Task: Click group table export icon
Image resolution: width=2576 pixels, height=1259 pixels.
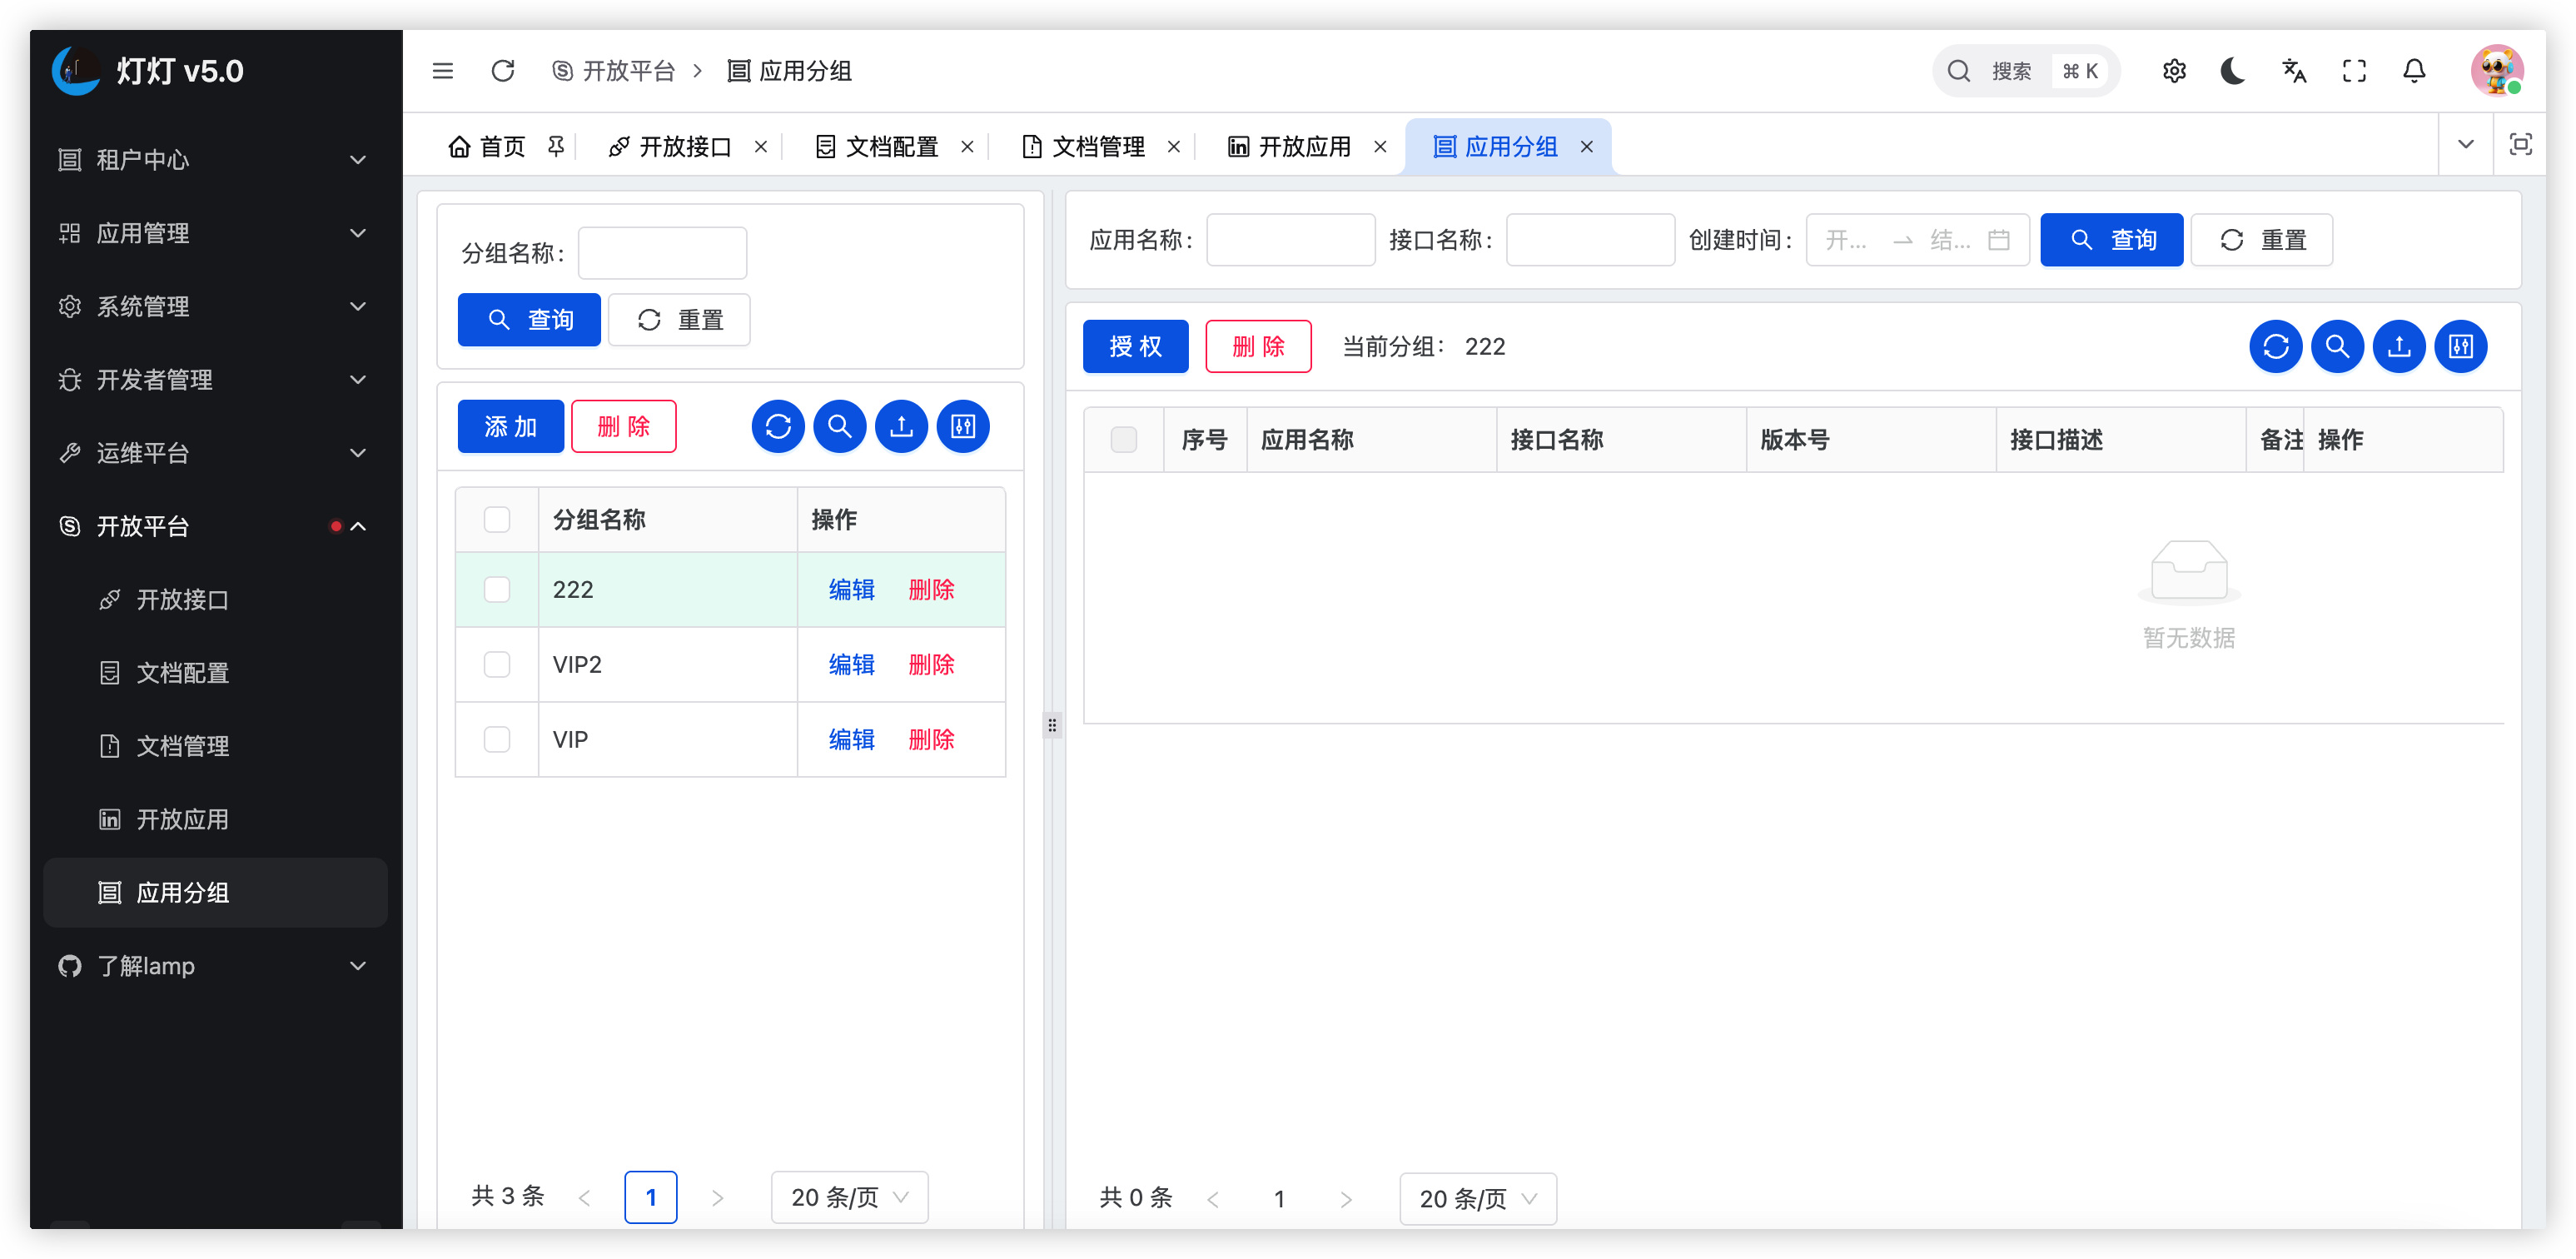Action: click(x=901, y=427)
